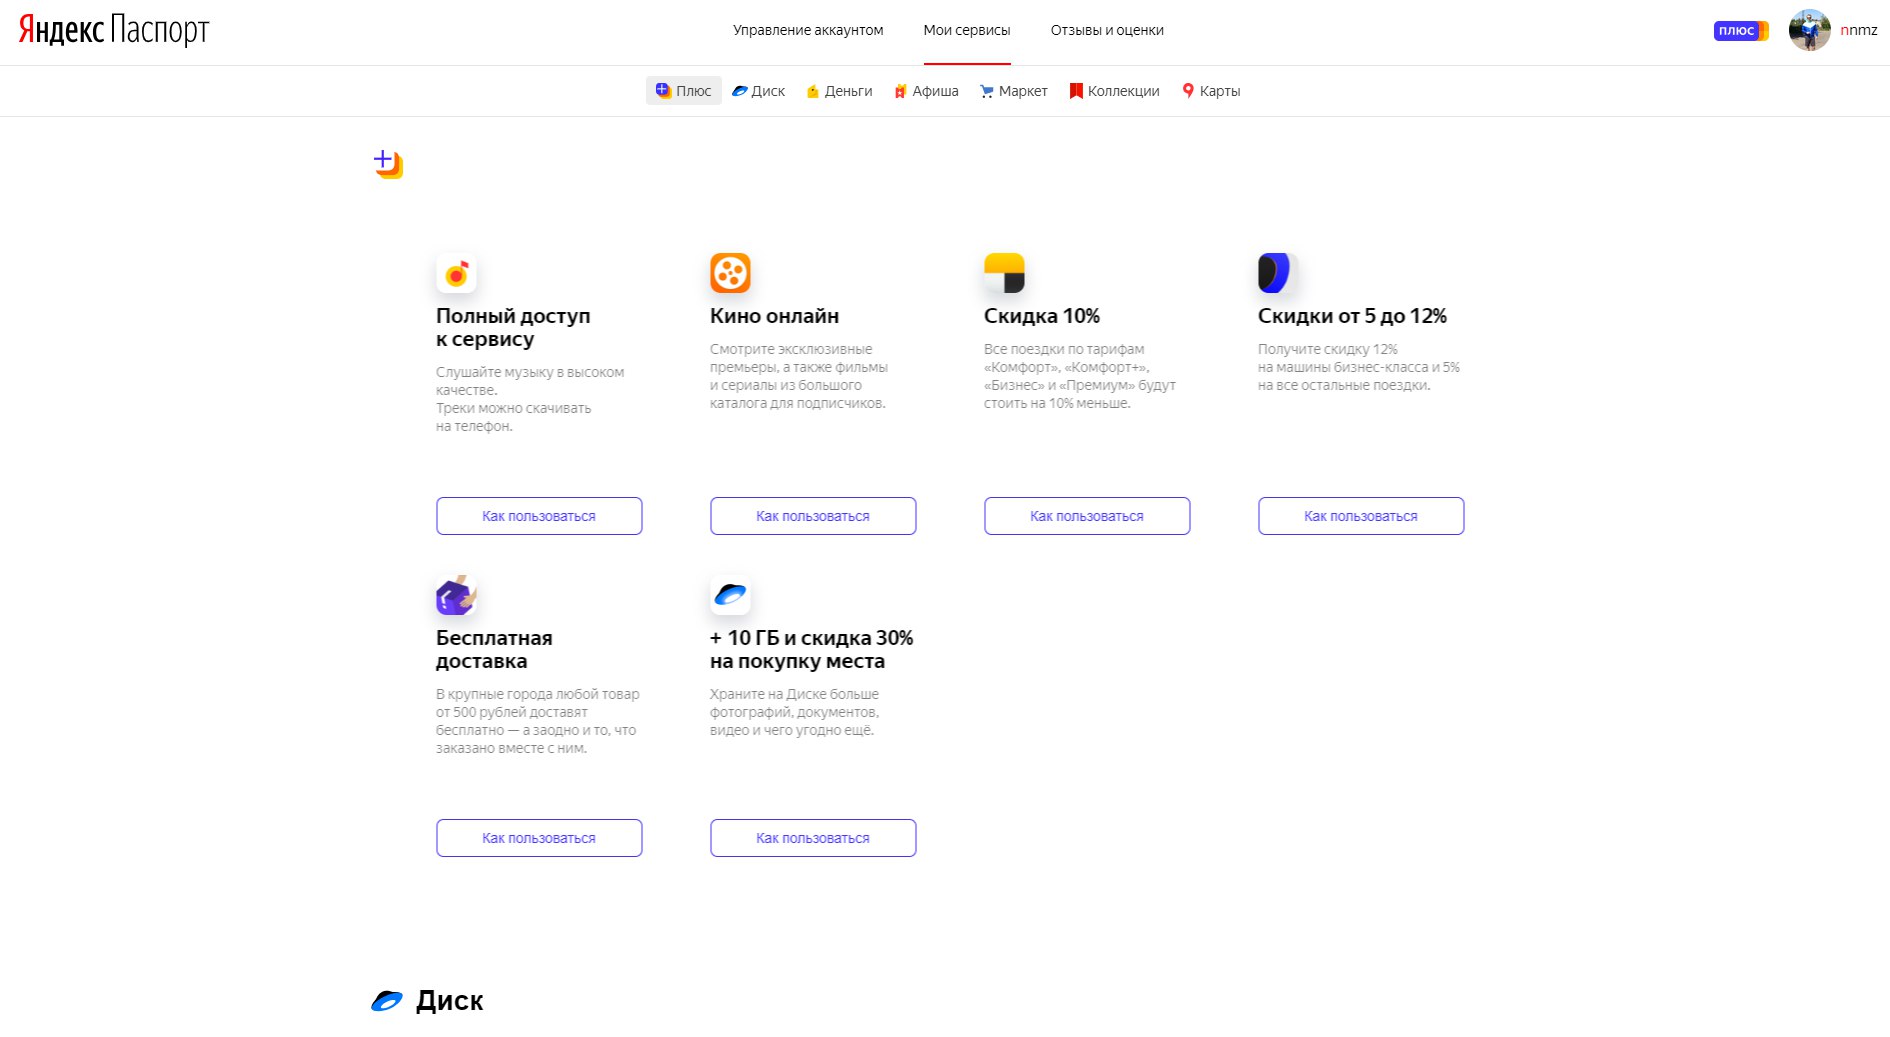
Task: Click the Яндекс Драйв icon
Action: (1277, 273)
